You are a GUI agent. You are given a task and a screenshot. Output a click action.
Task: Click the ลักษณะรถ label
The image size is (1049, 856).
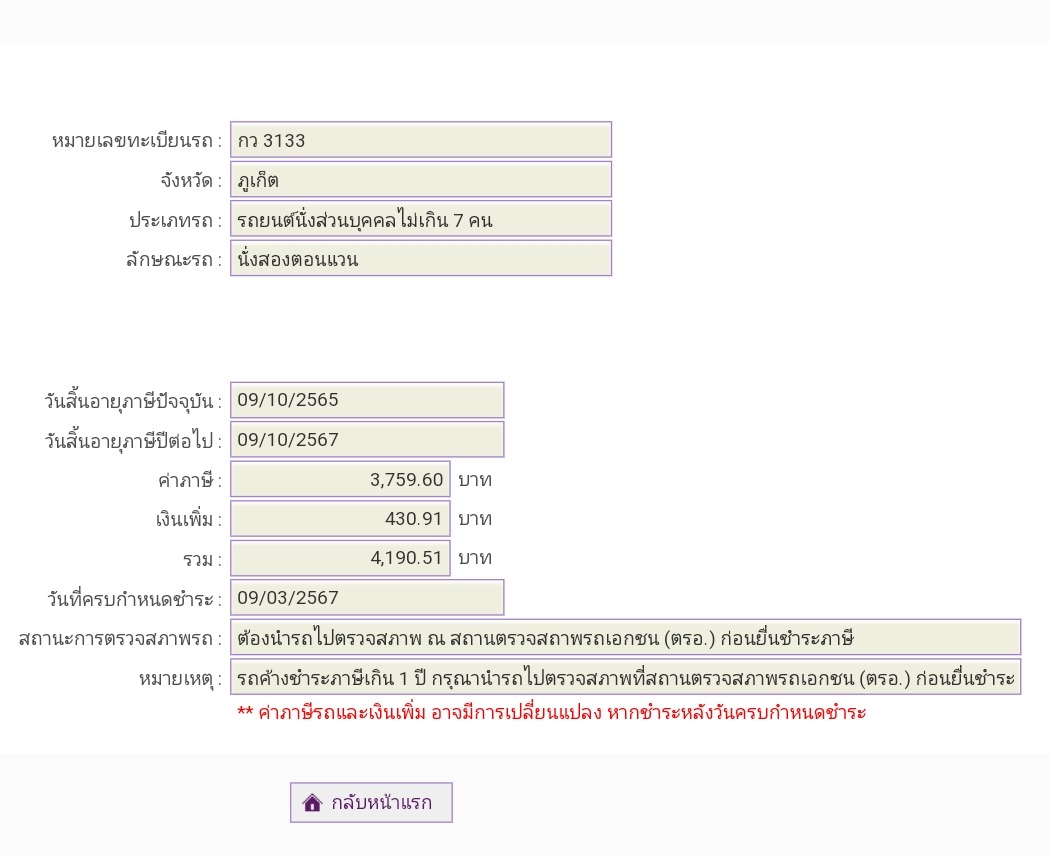point(173,259)
